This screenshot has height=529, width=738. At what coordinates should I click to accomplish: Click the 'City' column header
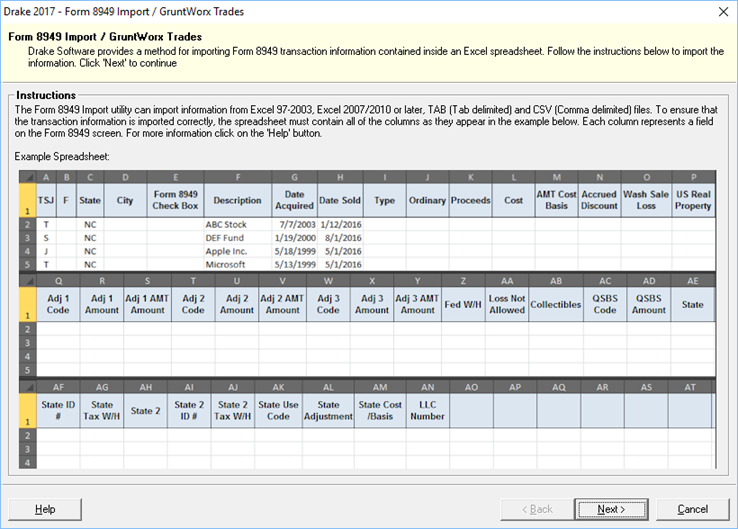coord(125,200)
